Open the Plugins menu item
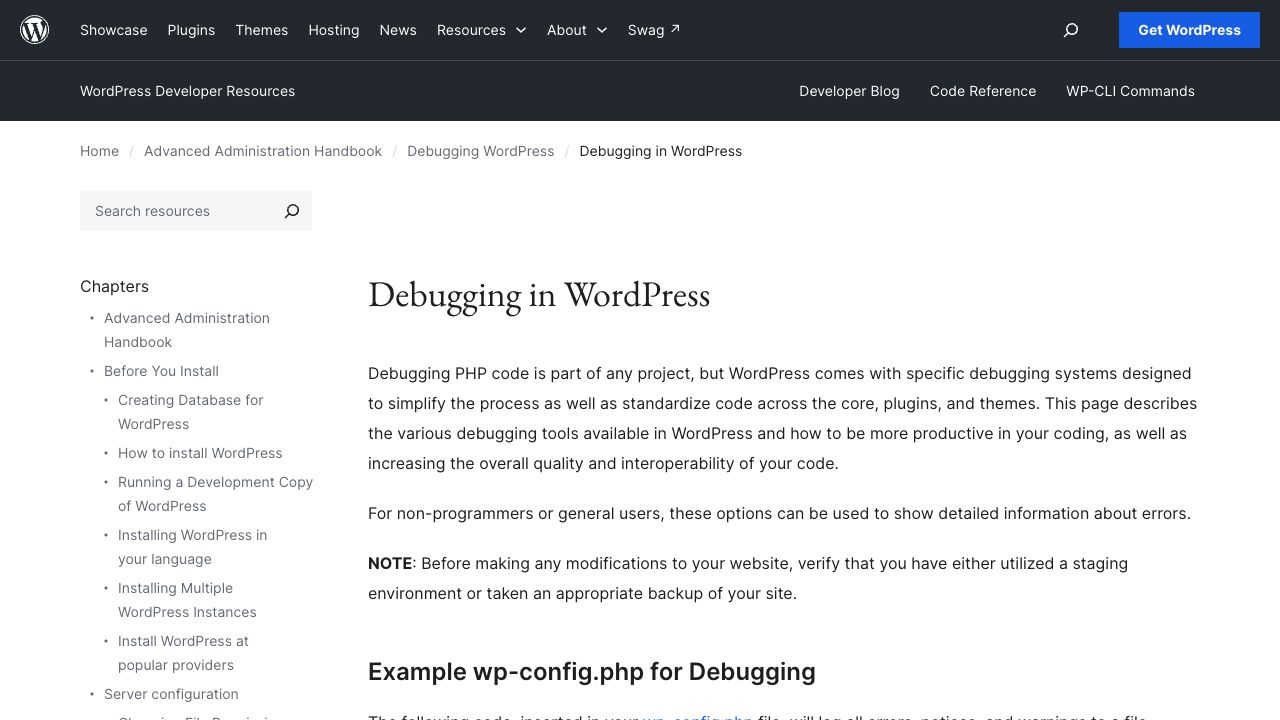The image size is (1280, 720). point(191,30)
